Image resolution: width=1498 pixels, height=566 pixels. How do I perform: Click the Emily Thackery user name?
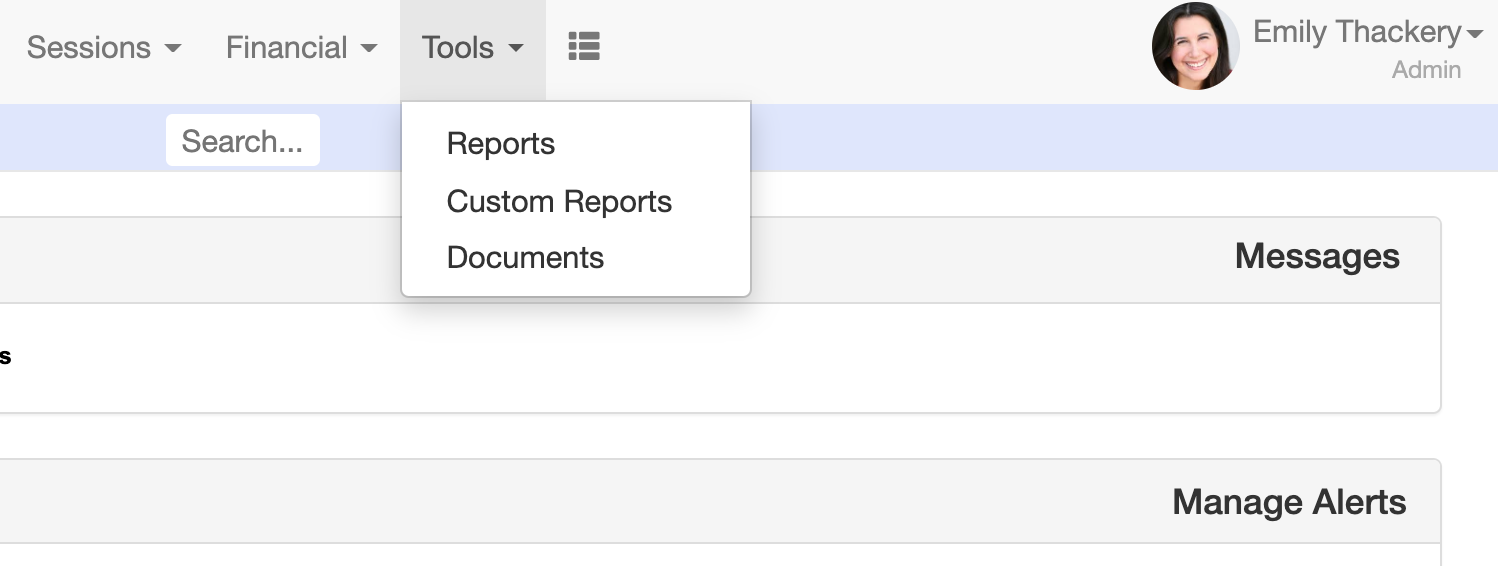tap(1356, 32)
